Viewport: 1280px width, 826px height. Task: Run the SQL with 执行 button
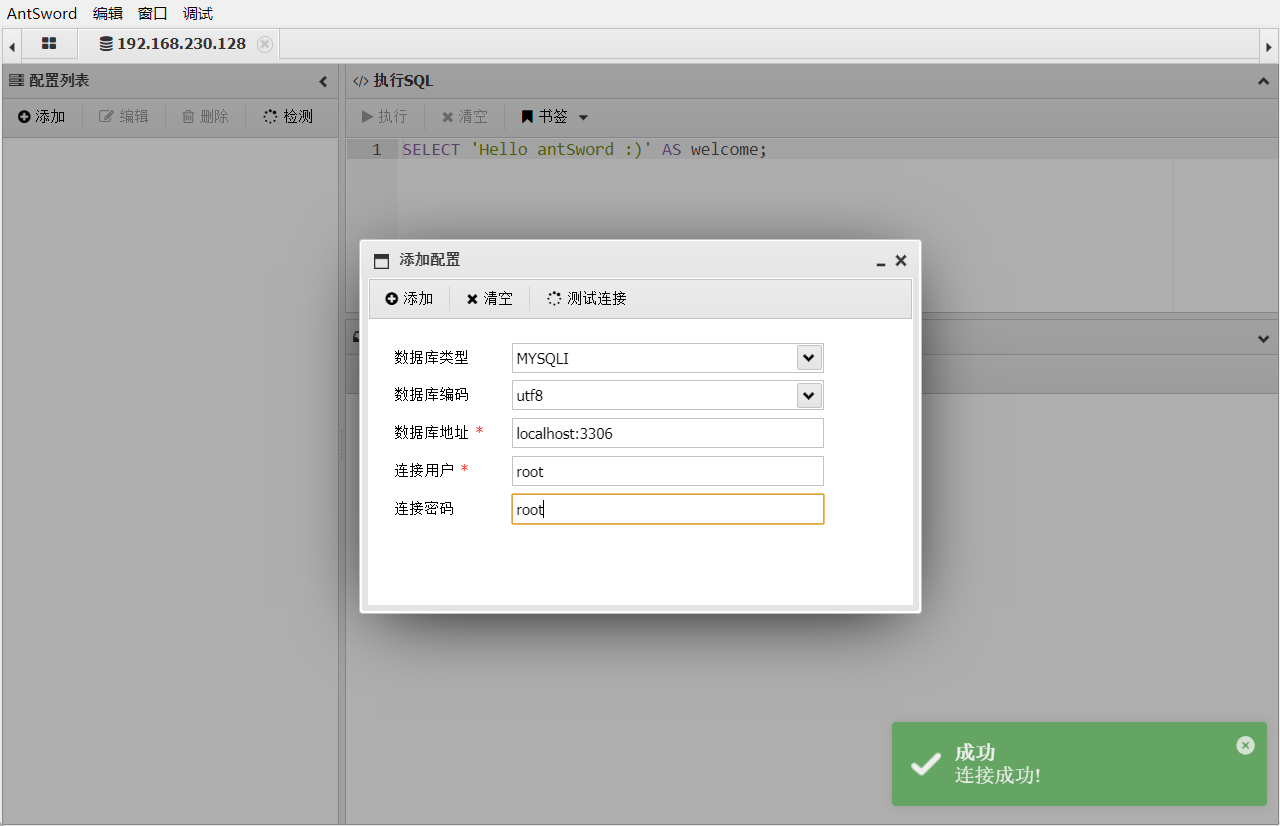[x=384, y=117]
